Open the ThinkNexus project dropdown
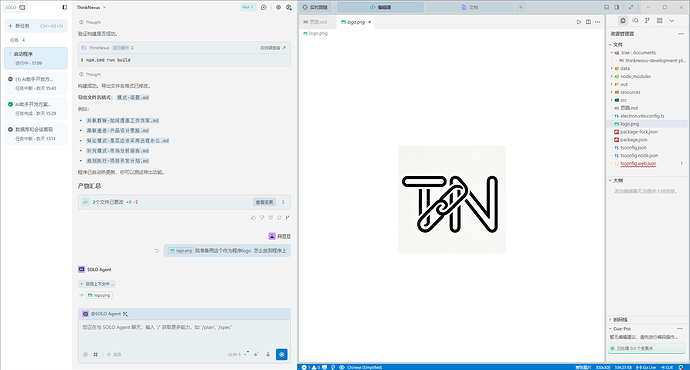Image resolution: width=690 pixels, height=370 pixels. point(91,7)
